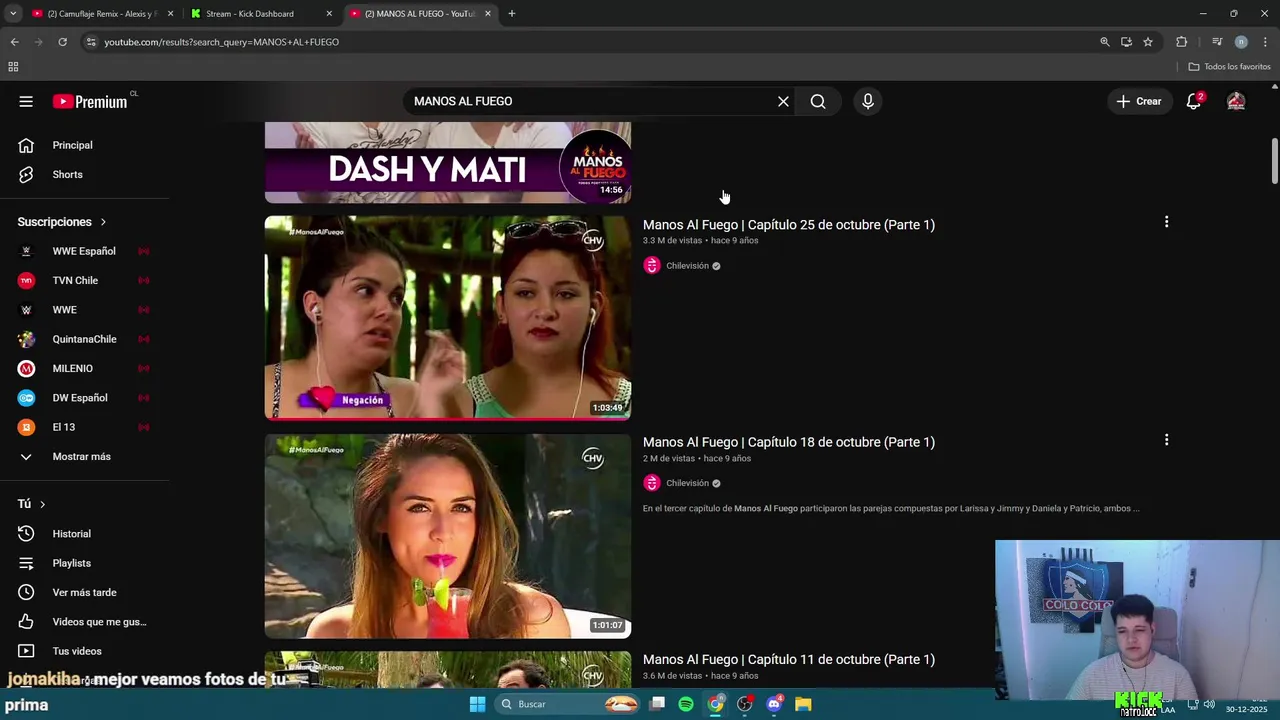1280x720 pixels.
Task: Open the tab search dropdown arrow
Action: coord(12,14)
